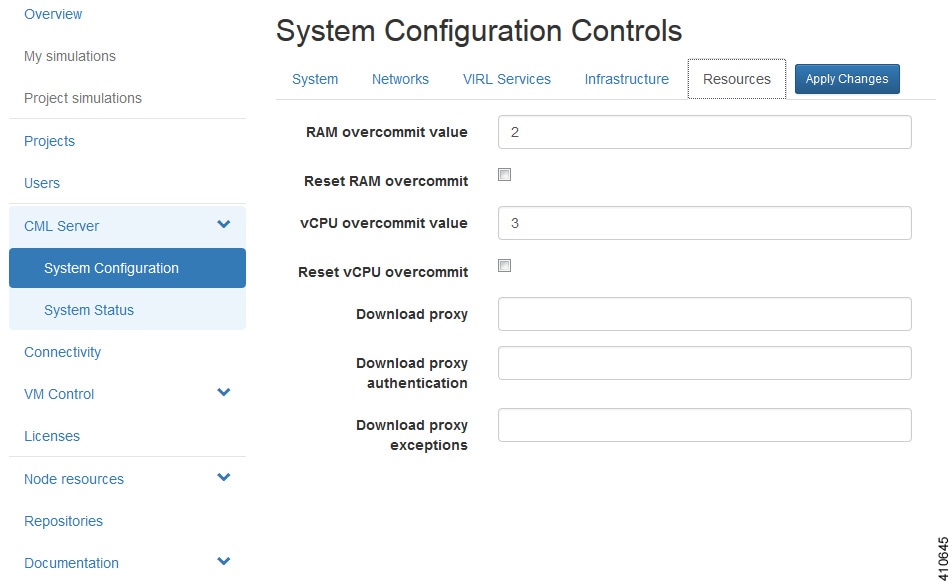Select the Download proxy authentication field

(x=704, y=363)
